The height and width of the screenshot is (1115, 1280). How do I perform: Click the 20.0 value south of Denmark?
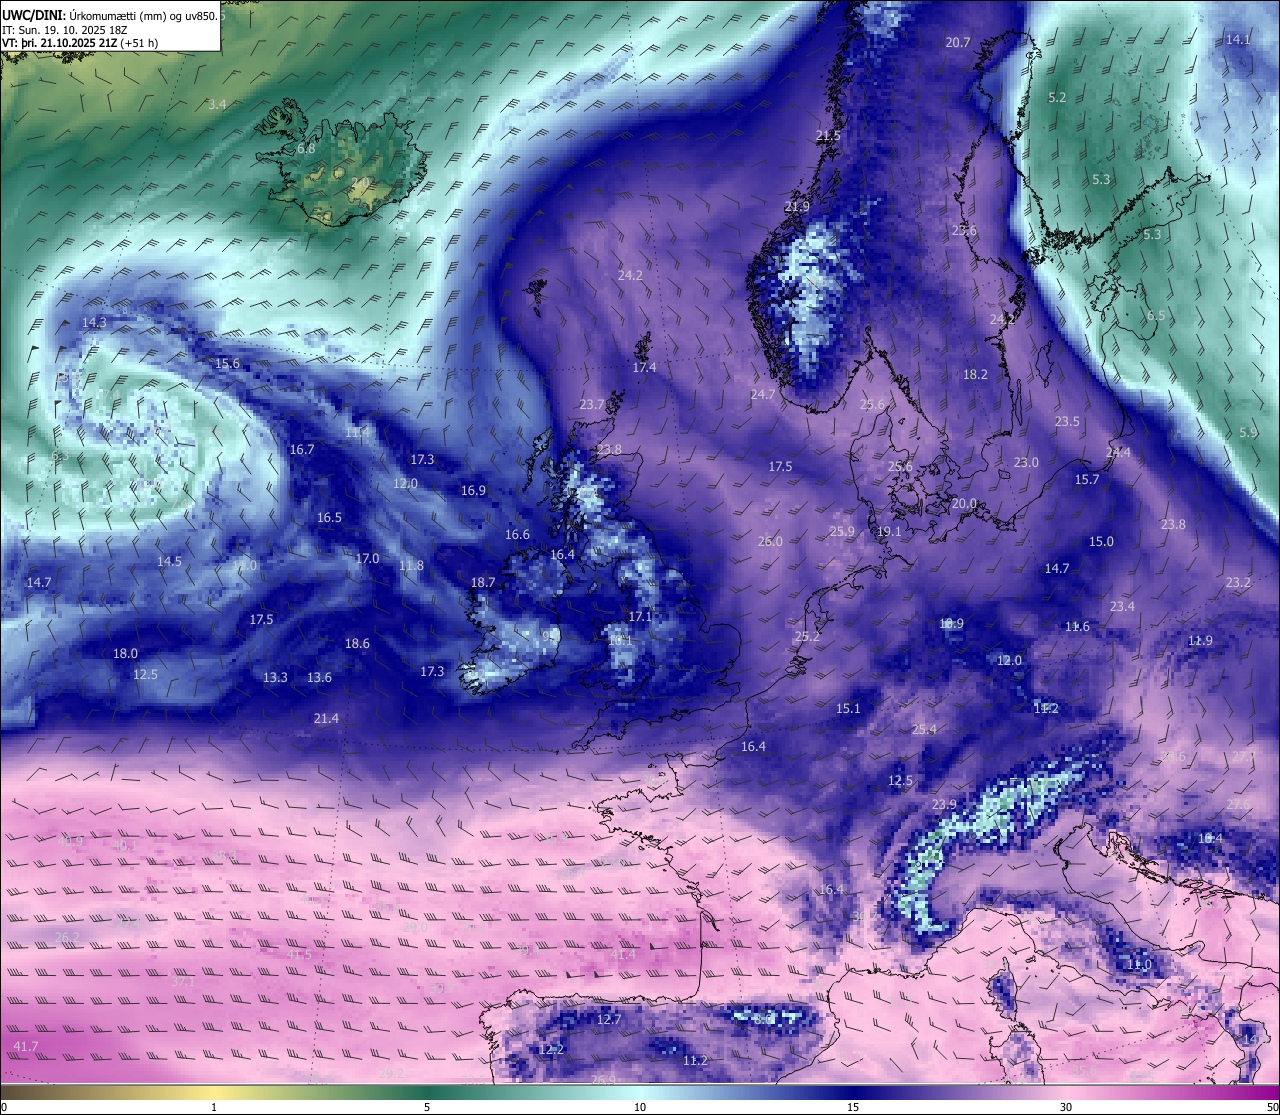(964, 503)
